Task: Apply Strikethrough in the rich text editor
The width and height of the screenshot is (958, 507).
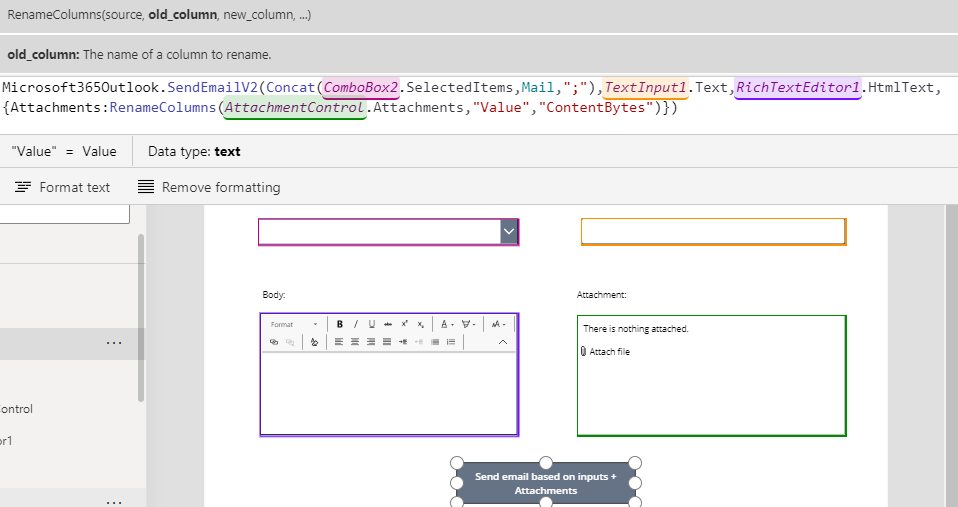Action: 387,324
